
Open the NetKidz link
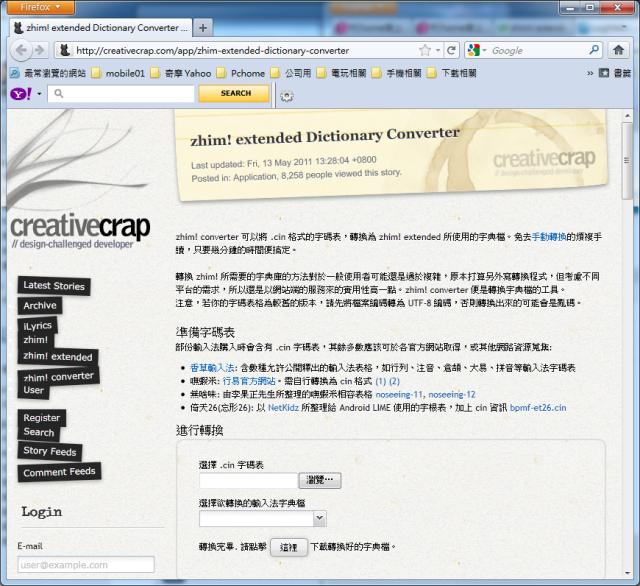coord(283,408)
